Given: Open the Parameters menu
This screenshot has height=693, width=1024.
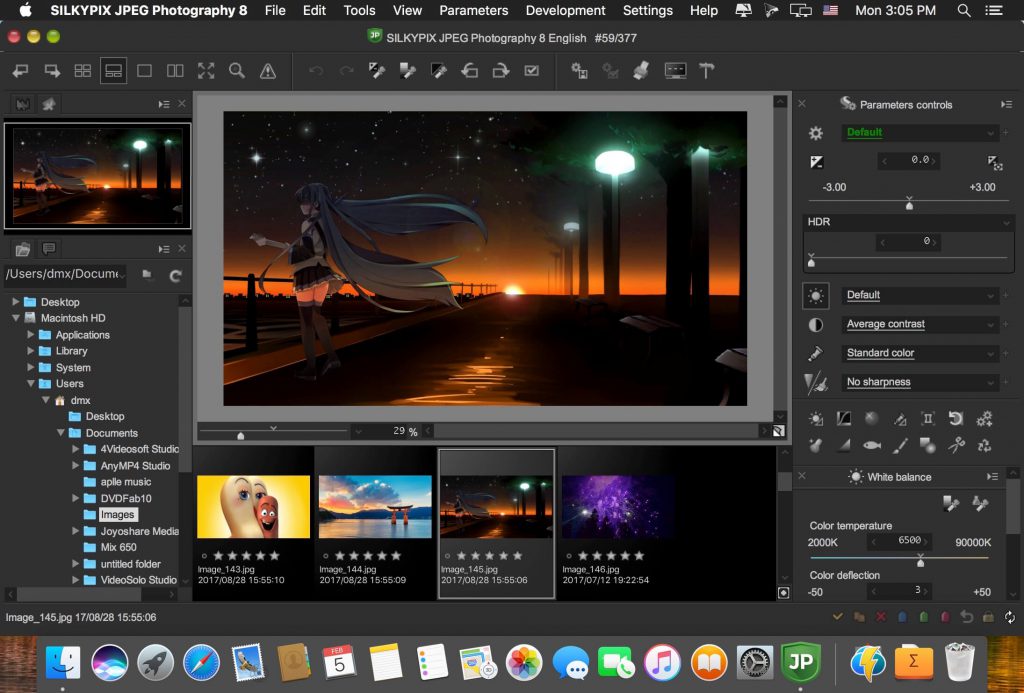Looking at the screenshot, I should coord(473,11).
